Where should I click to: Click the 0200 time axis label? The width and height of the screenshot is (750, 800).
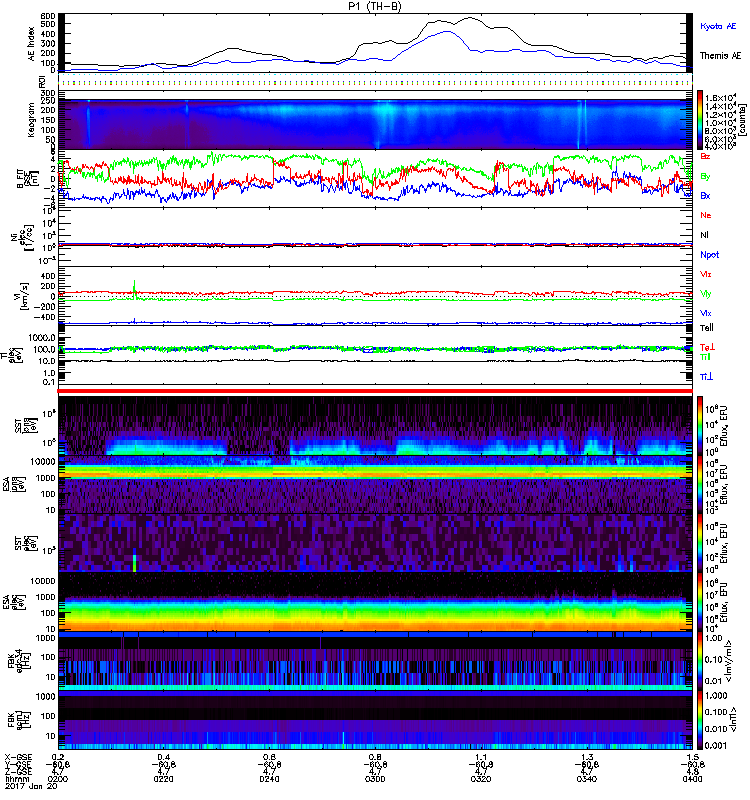coord(57,779)
